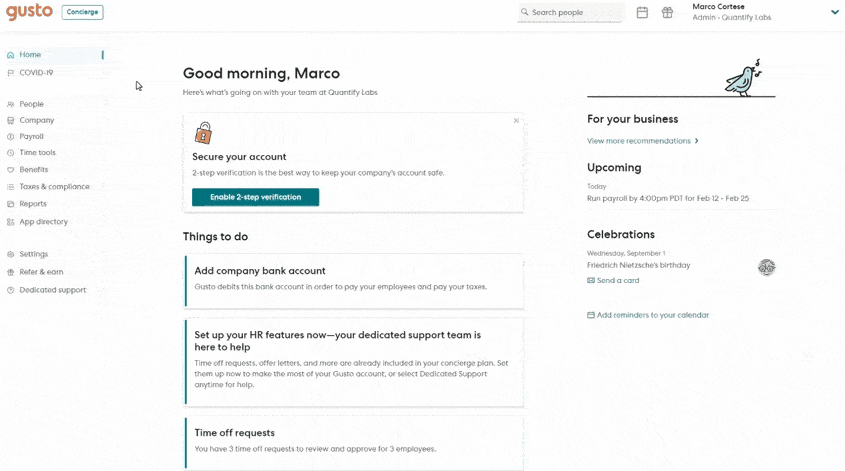Click the Time tools clock icon
Viewport: 845px width, 471px height.
(x=10, y=153)
